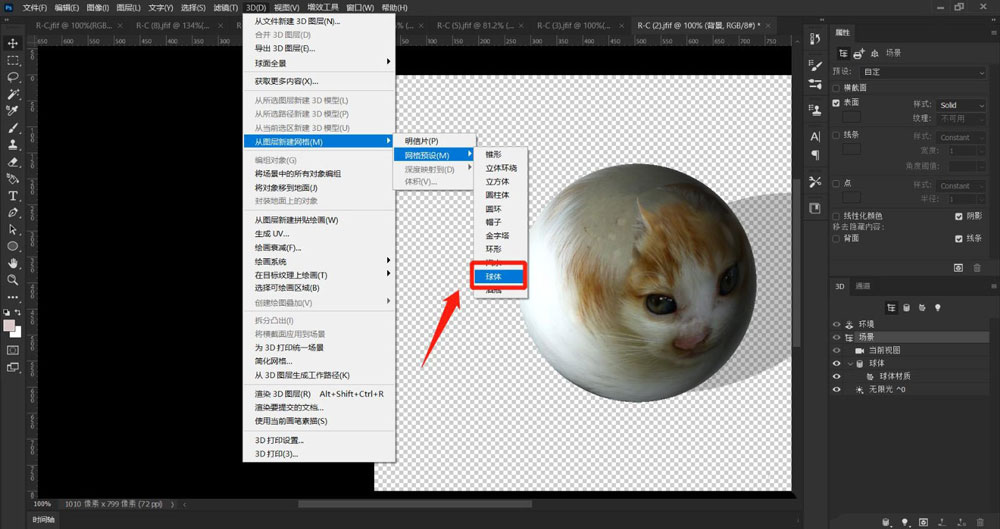The width and height of the screenshot is (1000, 529).
Task: Open the 球面全景 submenu
Action: [x=319, y=63]
